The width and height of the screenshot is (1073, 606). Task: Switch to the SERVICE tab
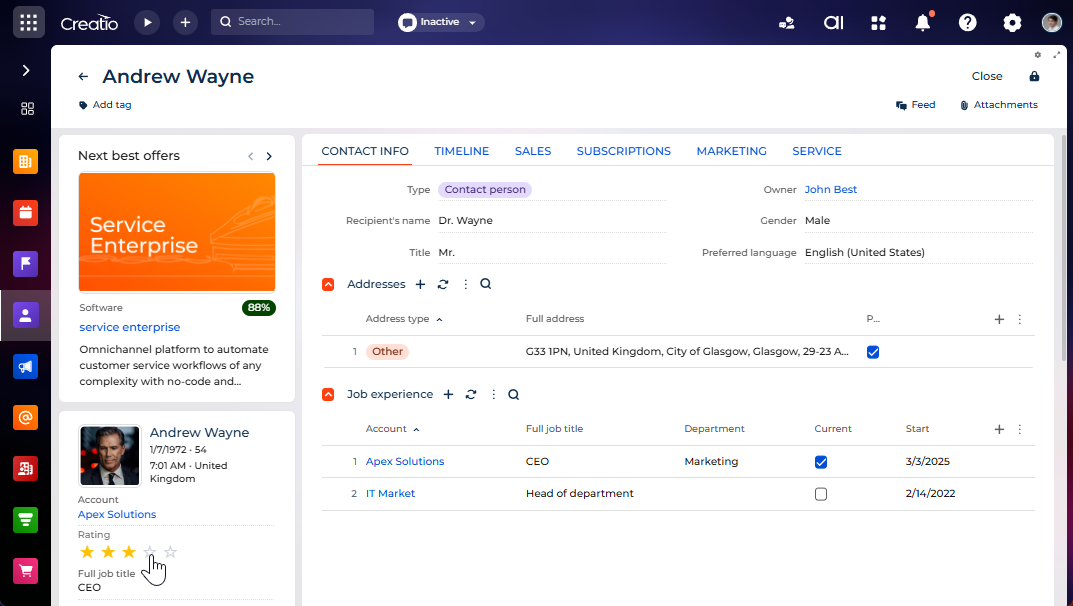pos(816,151)
